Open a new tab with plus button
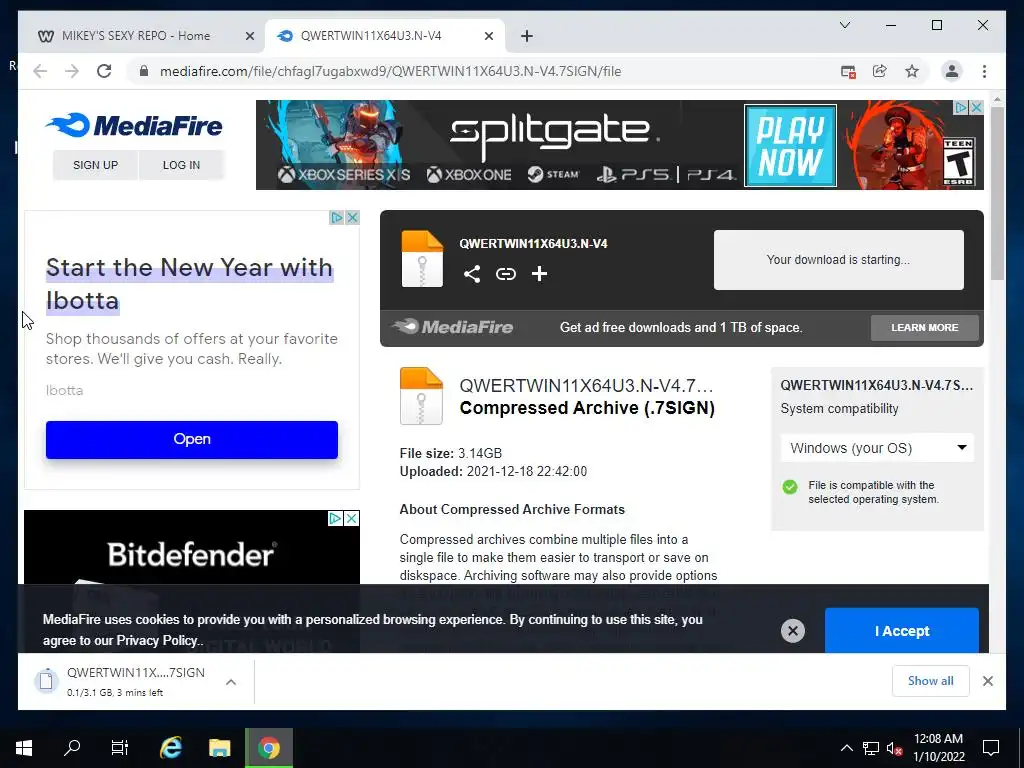This screenshot has width=1024, height=768. click(526, 36)
